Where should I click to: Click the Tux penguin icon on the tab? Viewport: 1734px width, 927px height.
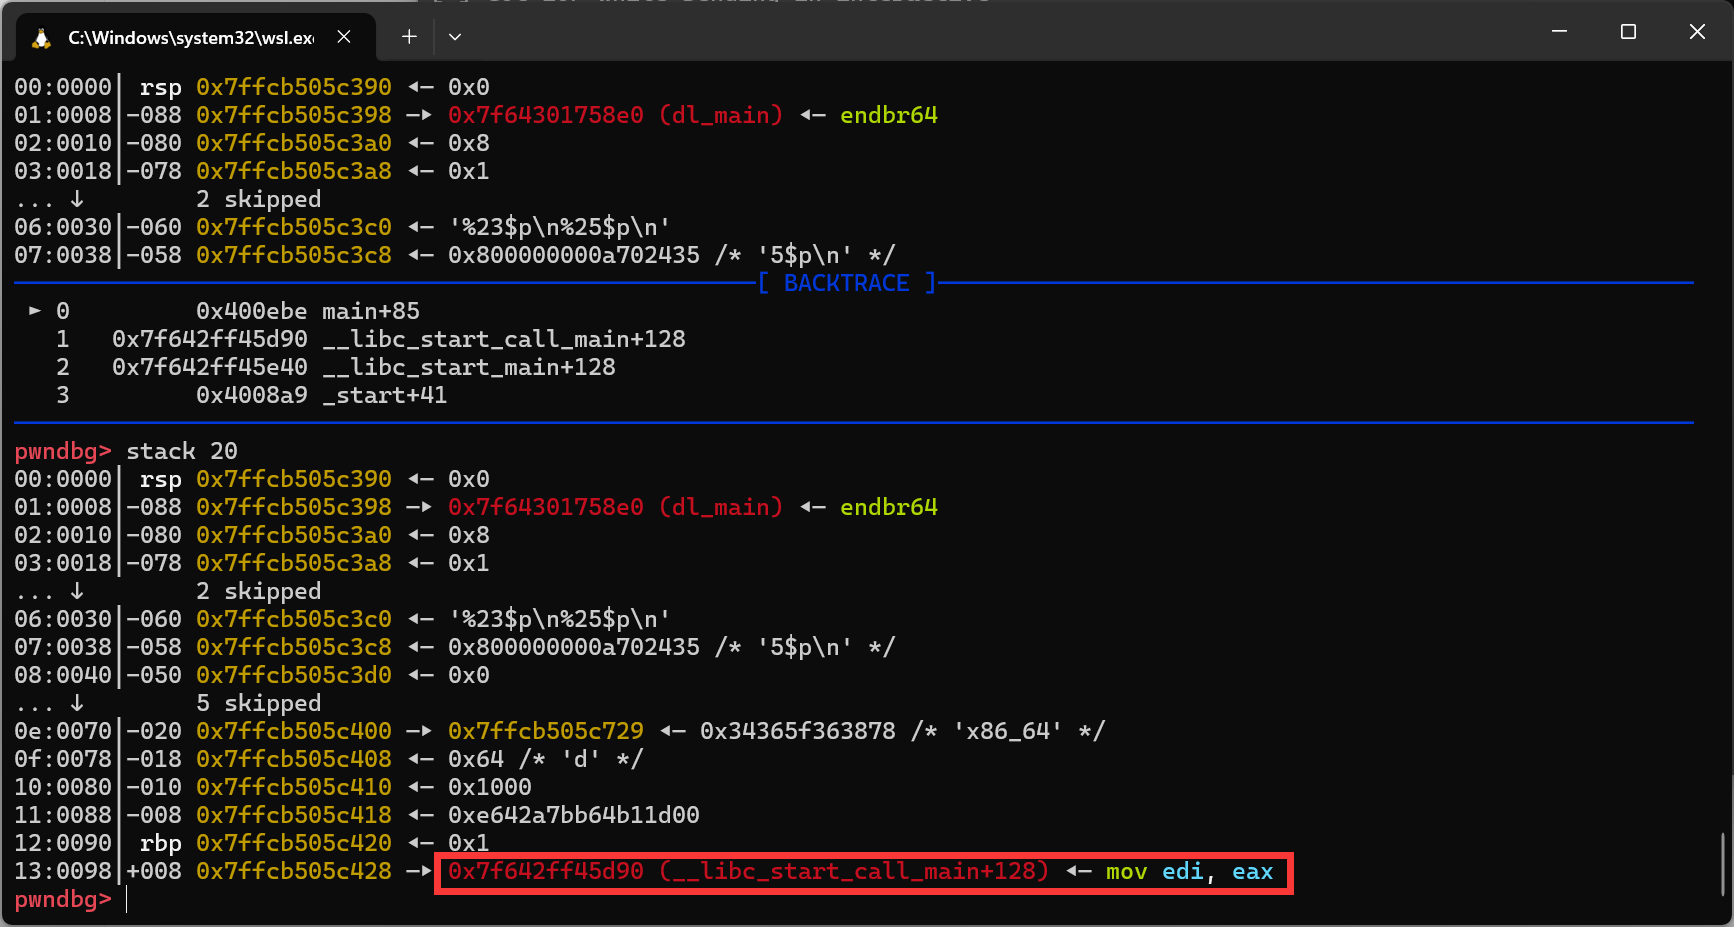(41, 38)
